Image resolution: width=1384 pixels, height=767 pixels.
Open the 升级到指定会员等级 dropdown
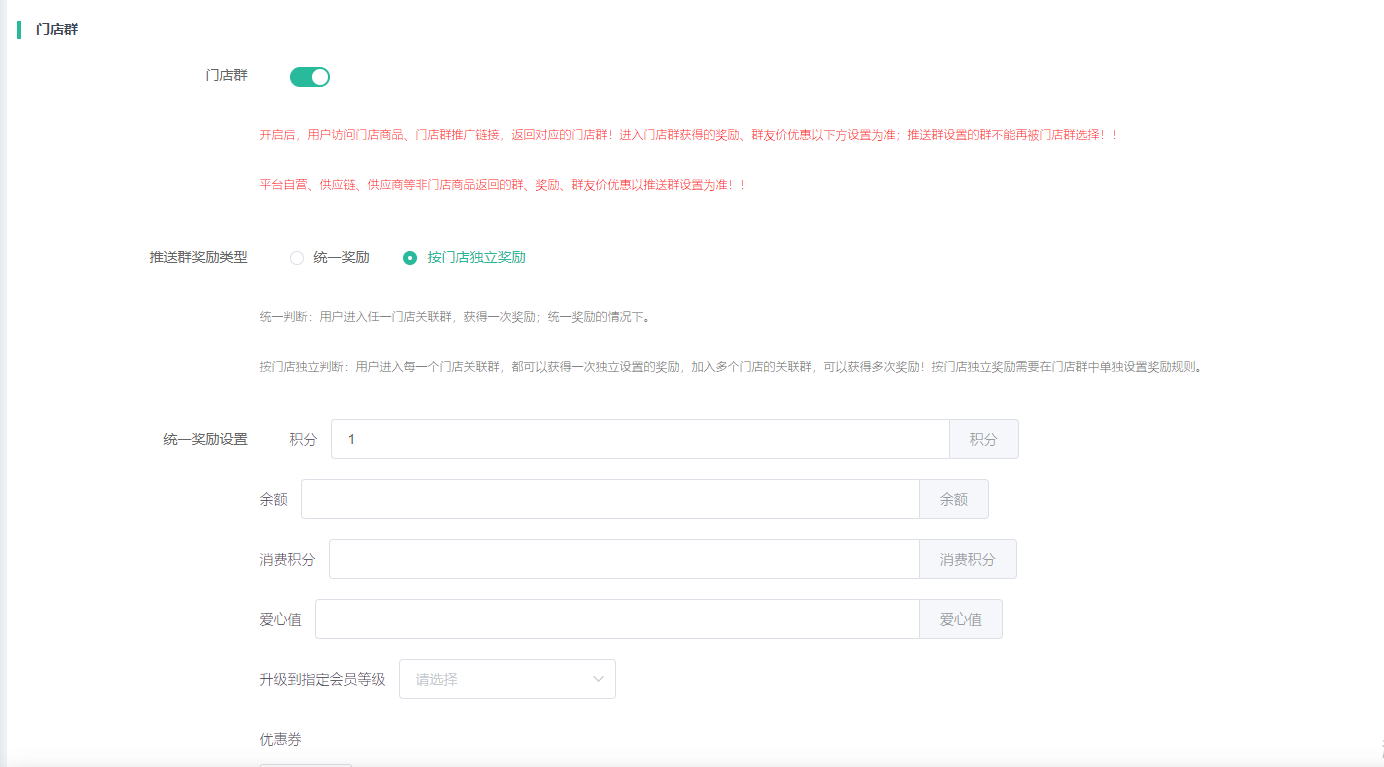(496, 679)
